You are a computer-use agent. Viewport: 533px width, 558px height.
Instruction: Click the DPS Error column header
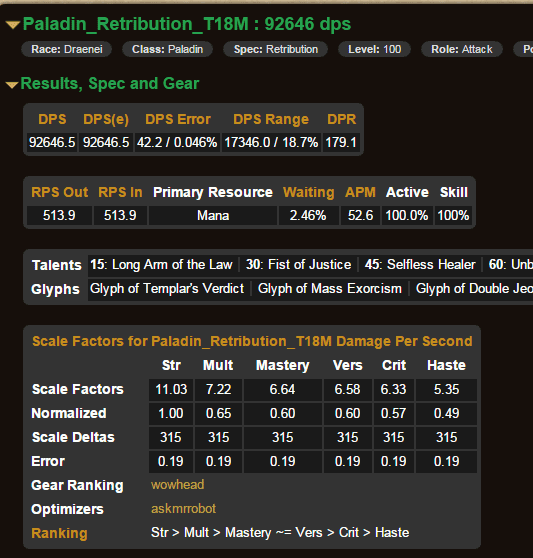178,119
